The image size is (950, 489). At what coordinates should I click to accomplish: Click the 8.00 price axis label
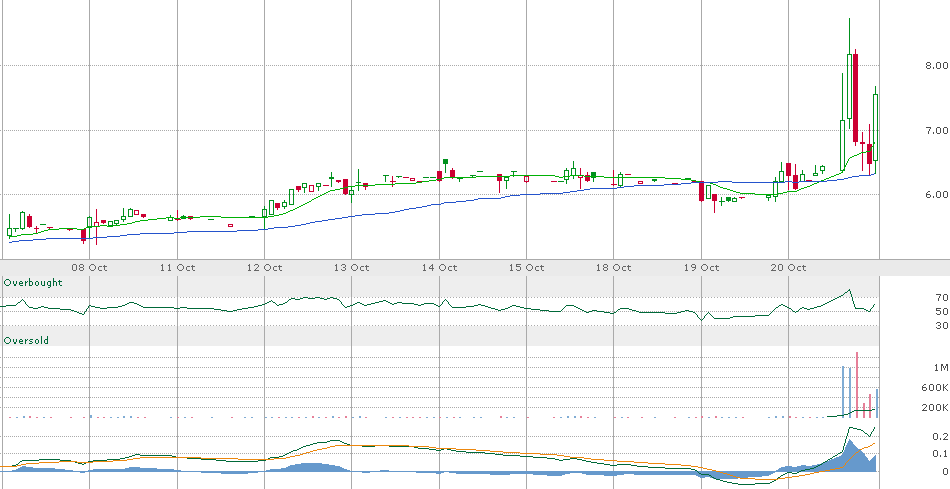936,65
